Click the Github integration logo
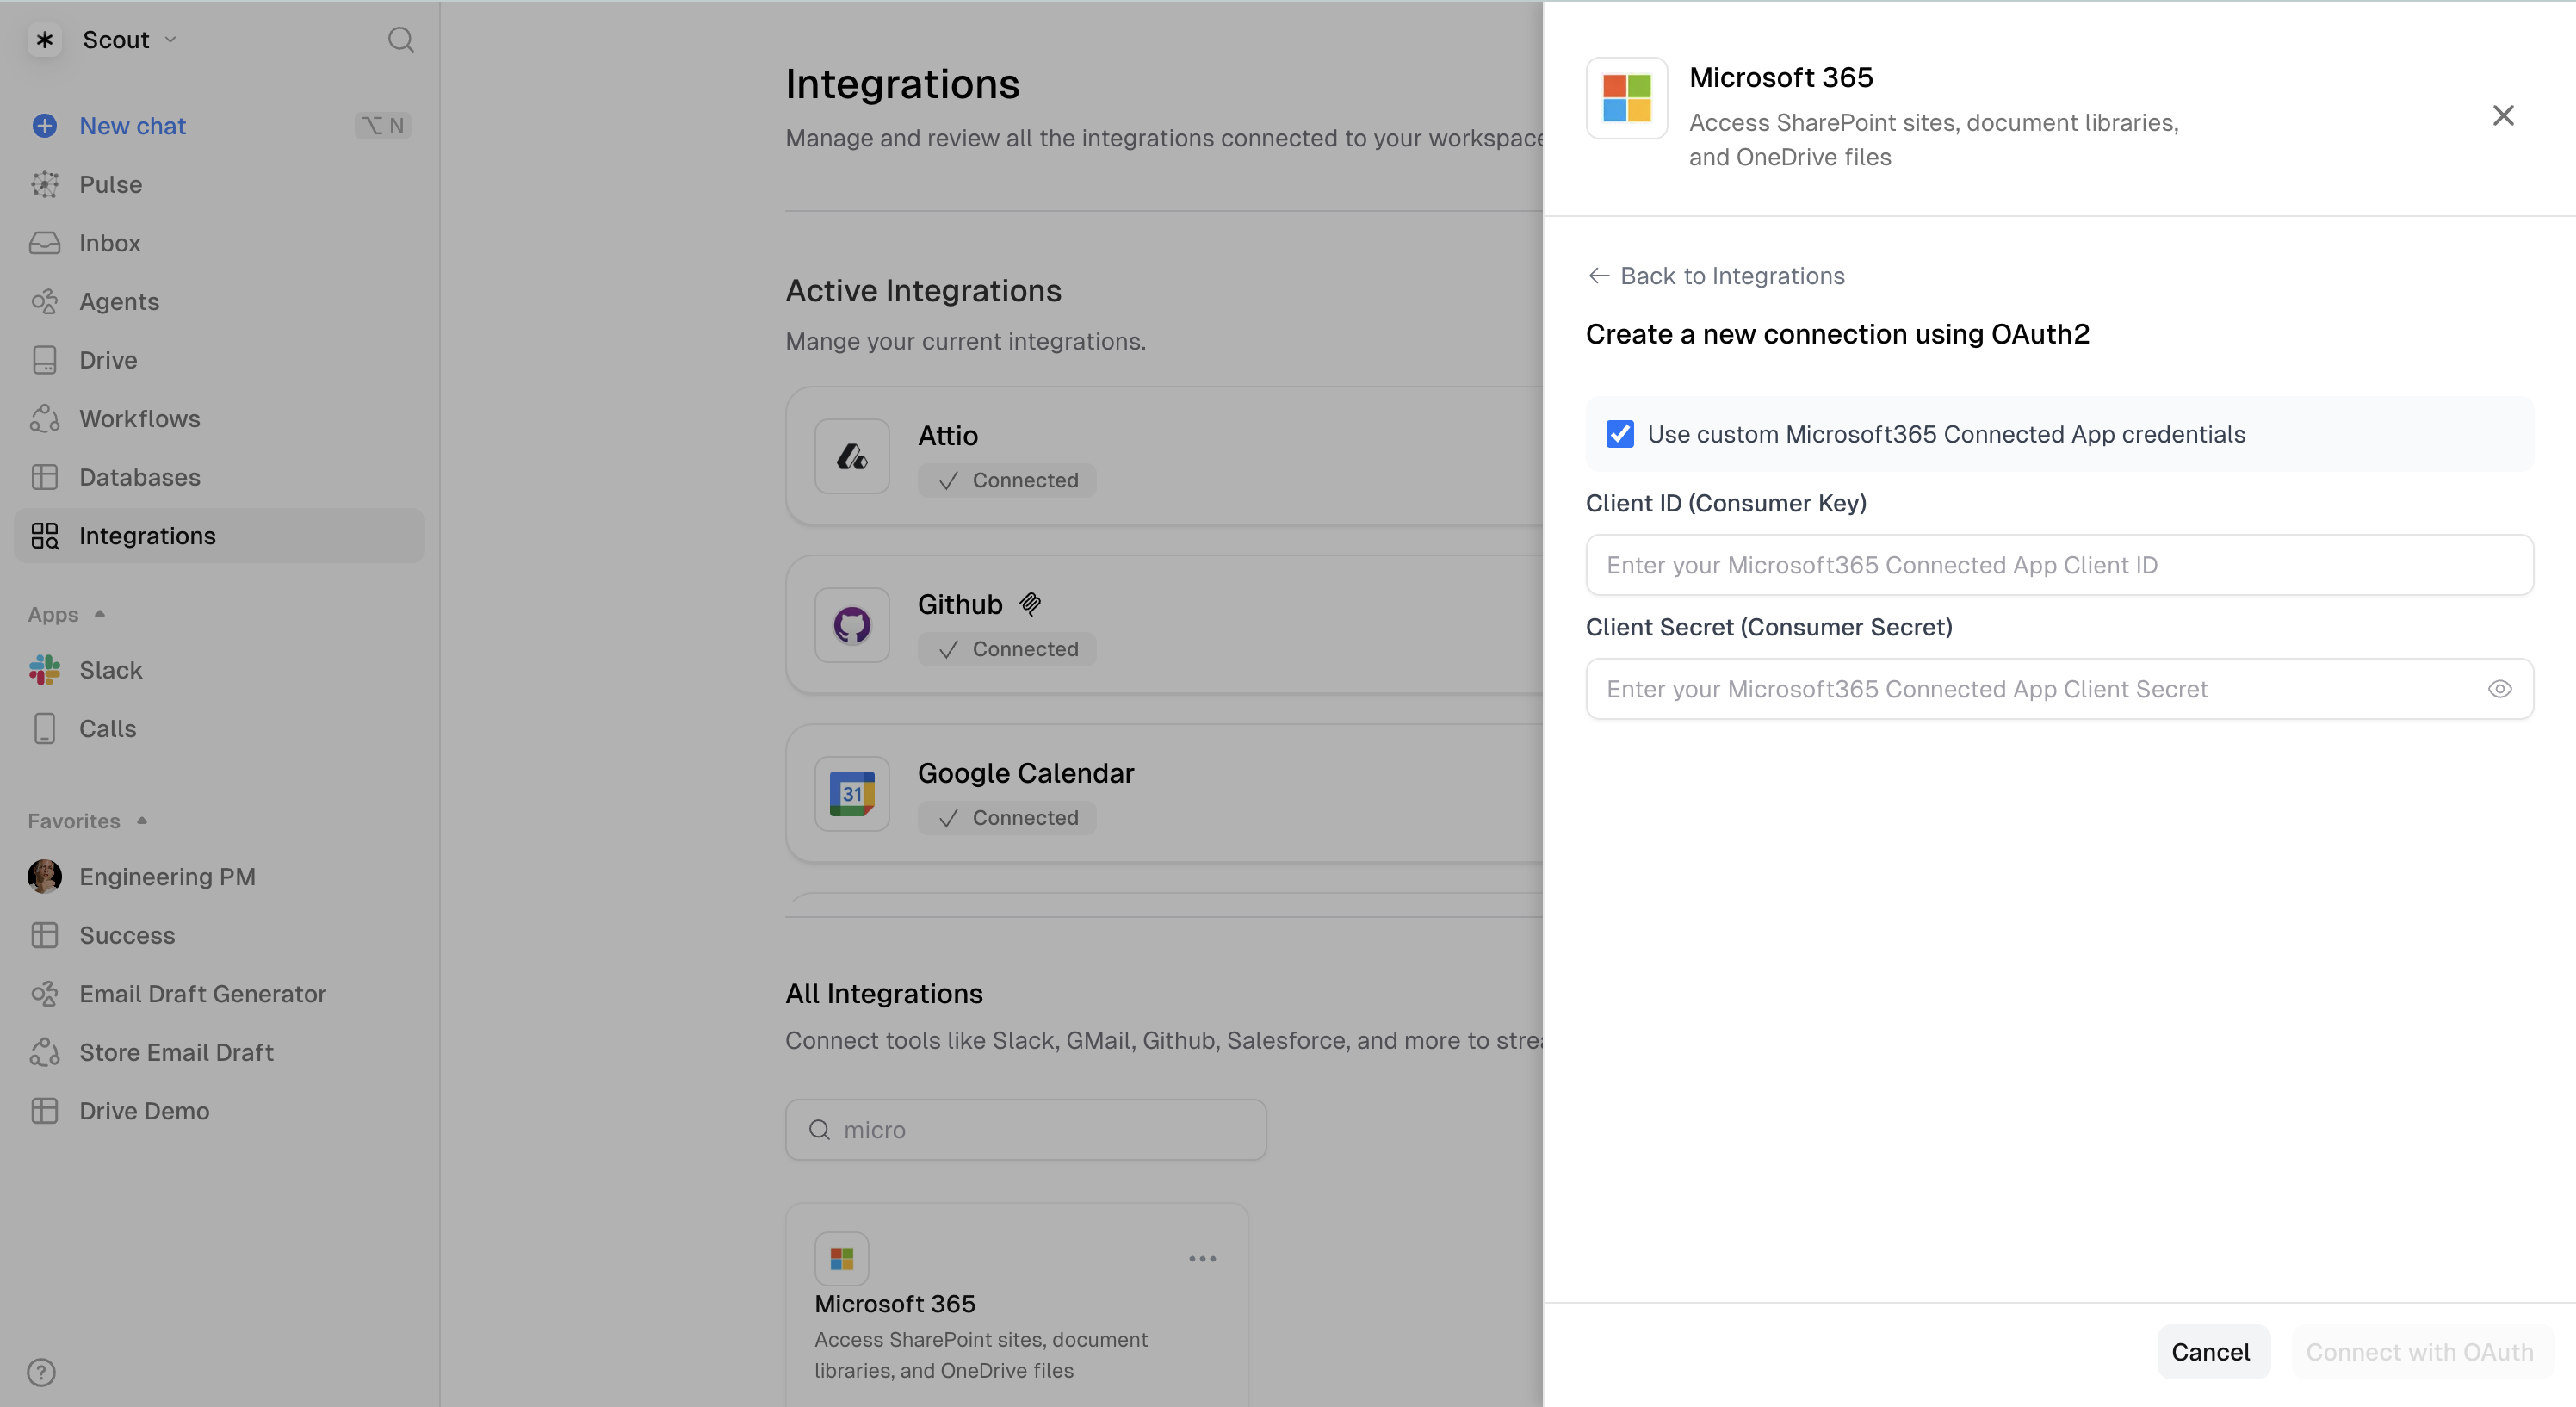Viewport: 2576px width, 1407px height. tap(852, 625)
